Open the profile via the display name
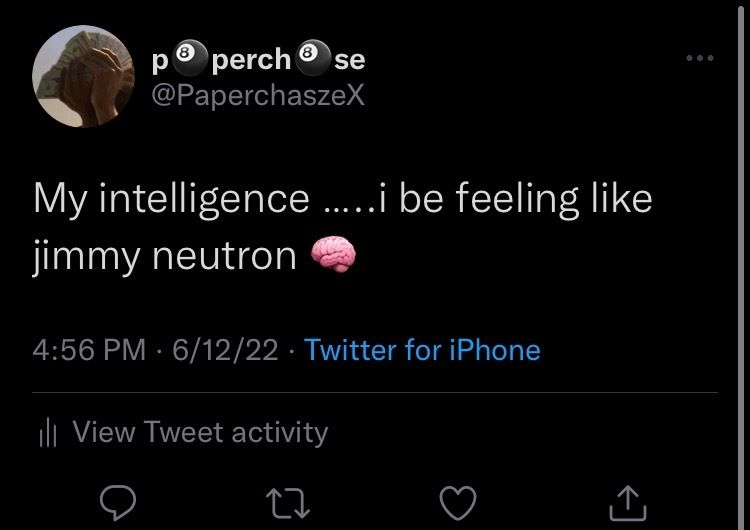The image size is (750, 530). [258, 58]
